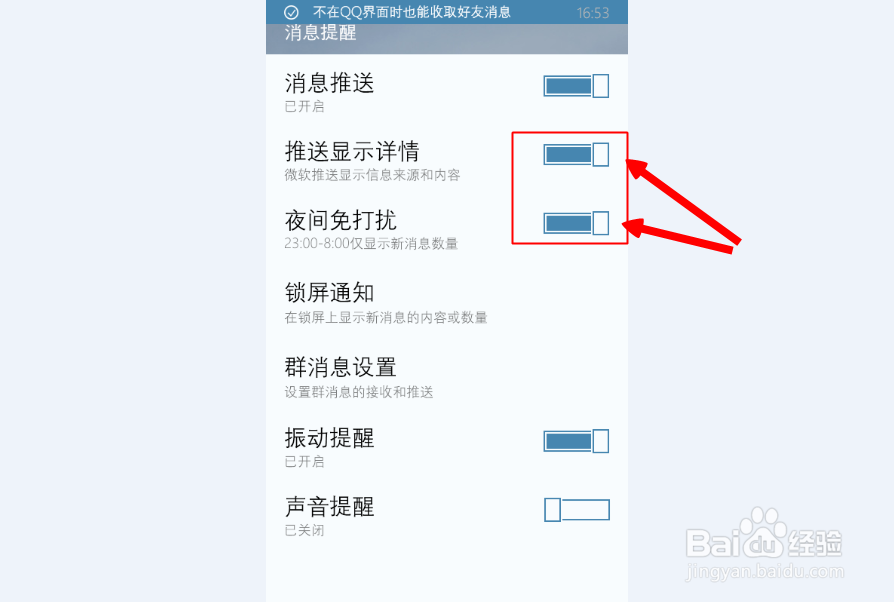This screenshot has height=602, width=894.
Task: Enable the 声音提醒 switch
Action: pyautogui.click(x=576, y=510)
